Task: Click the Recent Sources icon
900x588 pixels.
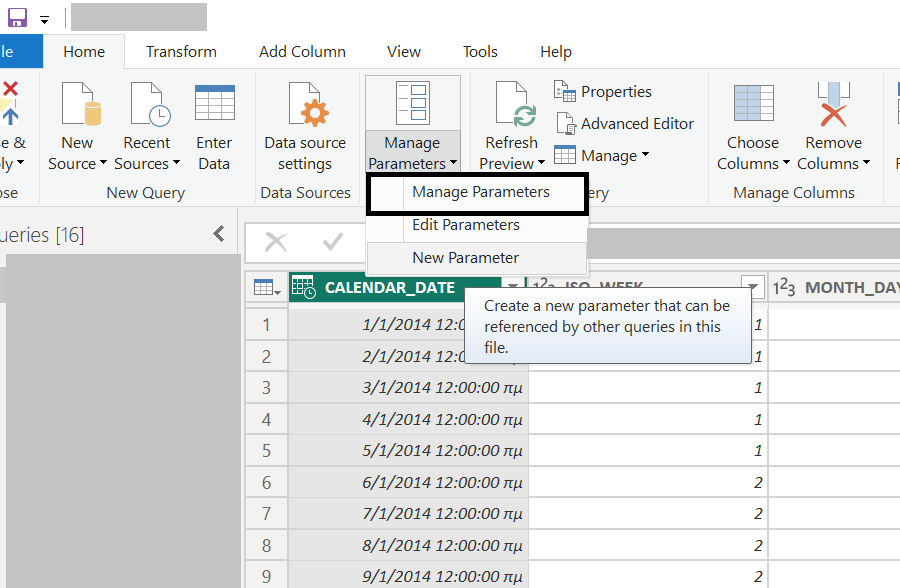Action: click(x=150, y=104)
